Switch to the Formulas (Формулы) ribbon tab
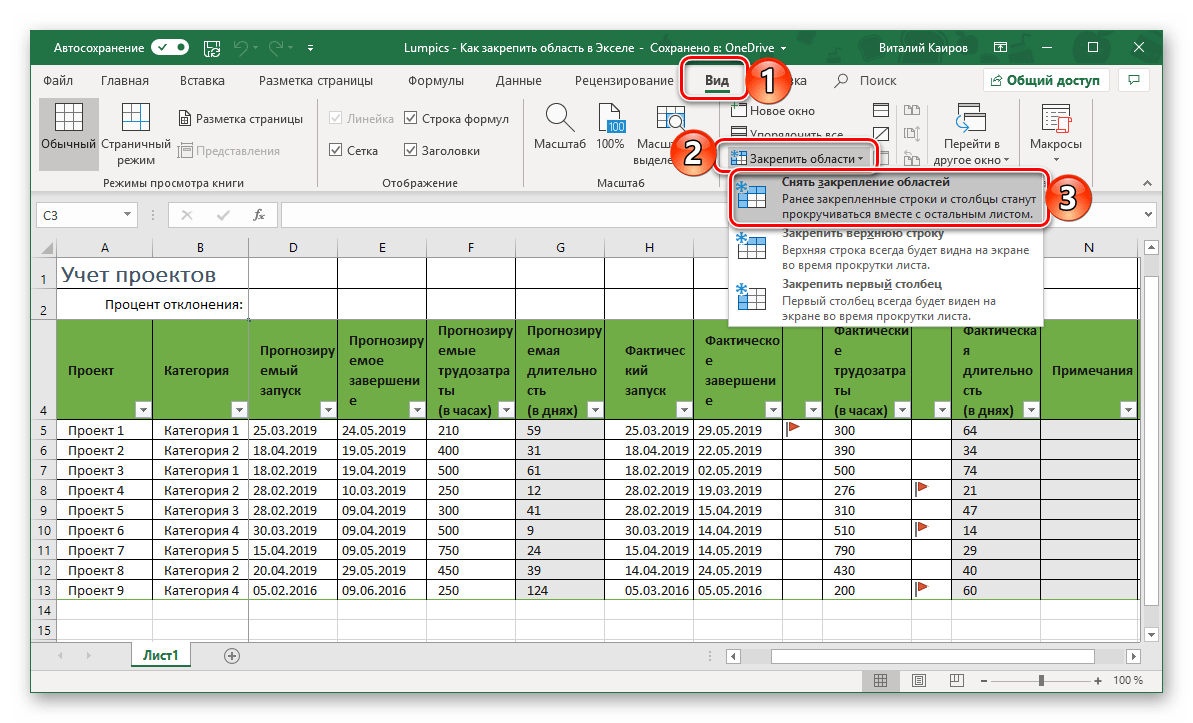Screen dimensions: 1193x723 pos(435,81)
